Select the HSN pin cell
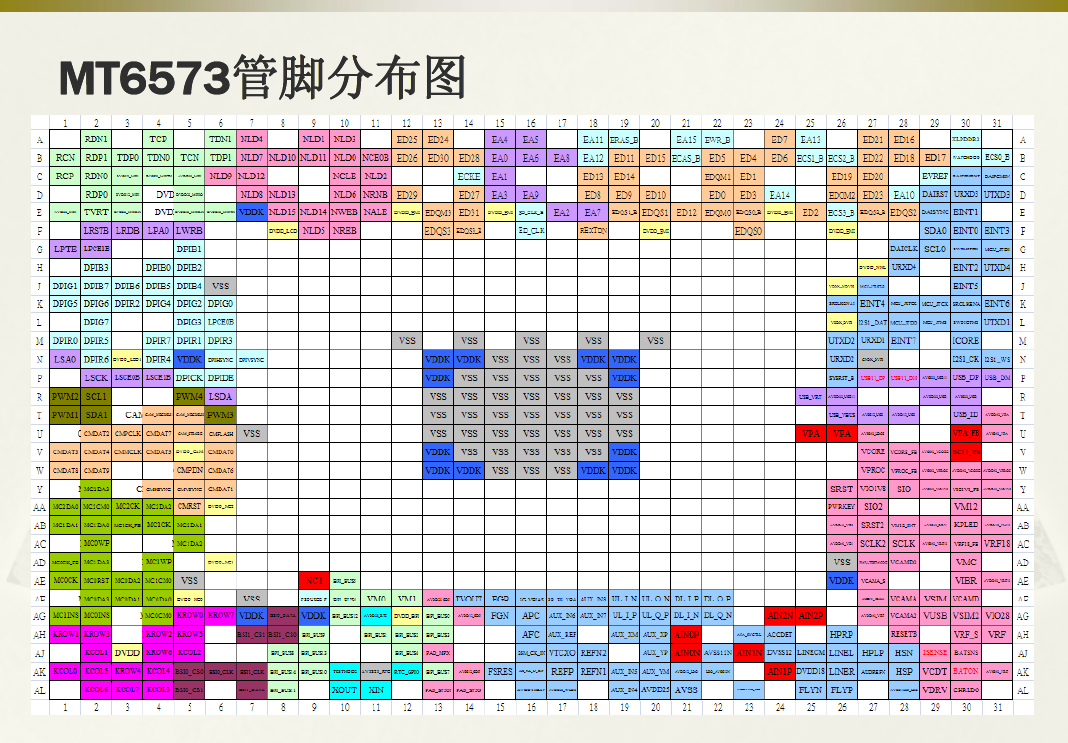Viewport: 1068px width, 743px height. pyautogui.click(x=904, y=652)
